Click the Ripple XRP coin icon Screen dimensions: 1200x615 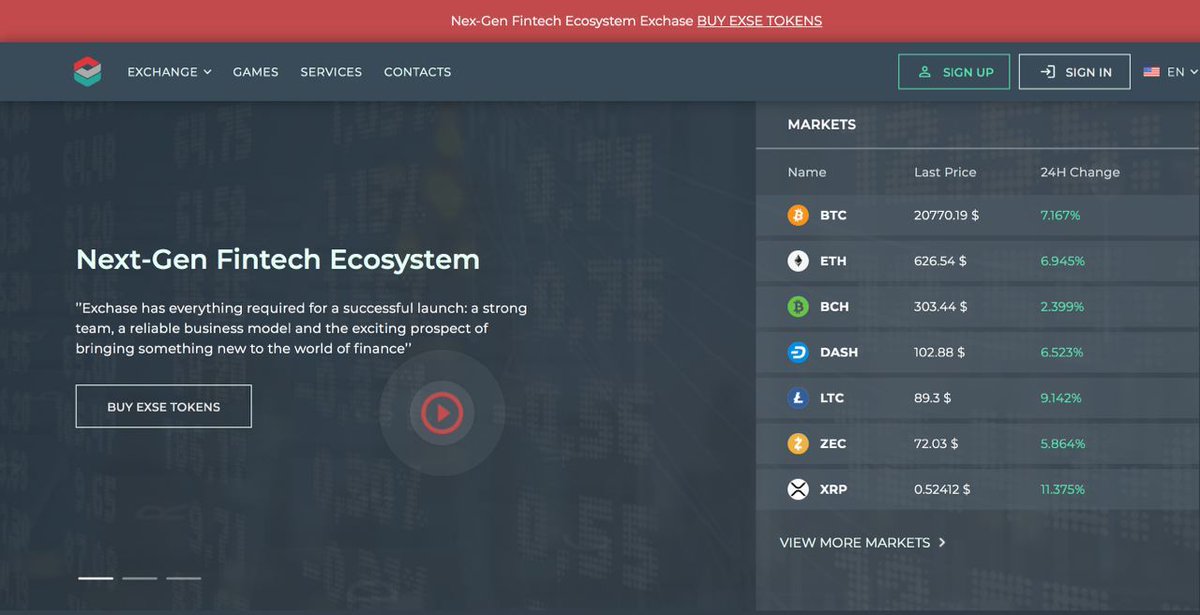pos(798,489)
